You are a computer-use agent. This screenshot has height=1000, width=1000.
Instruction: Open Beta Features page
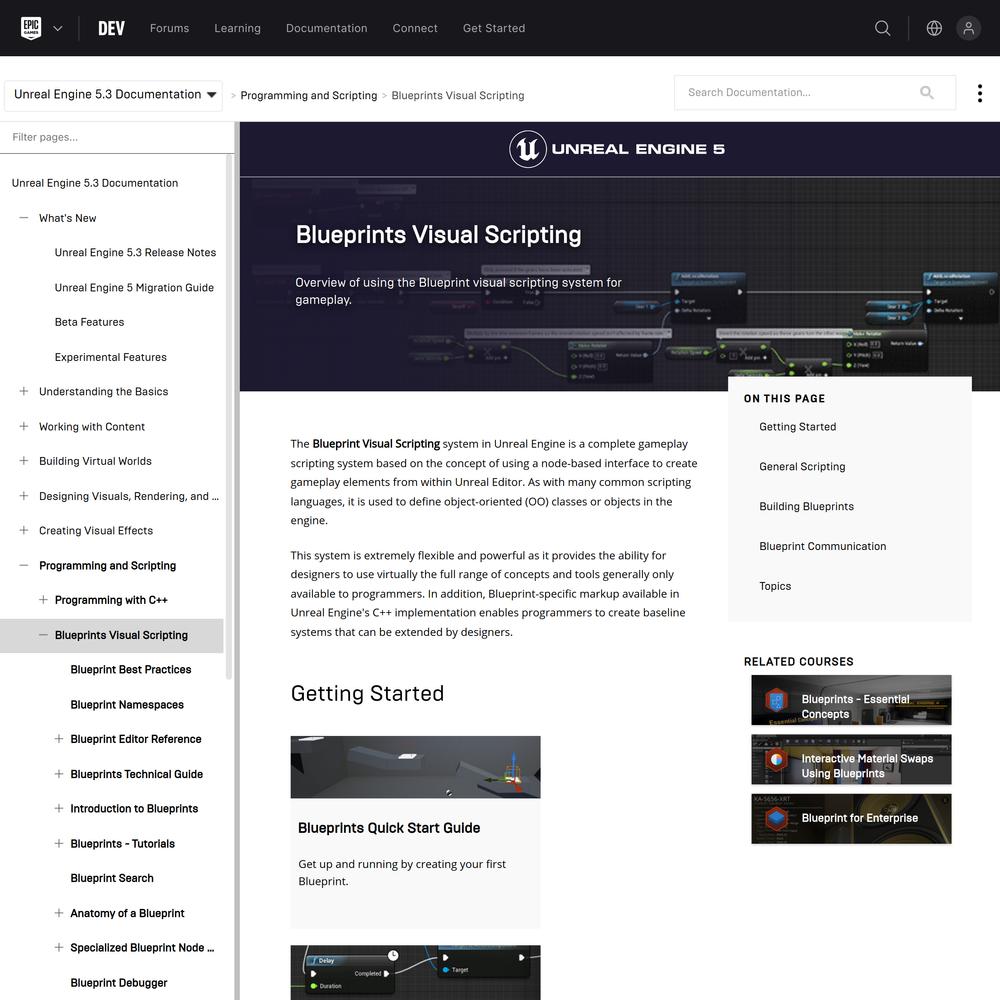point(89,322)
